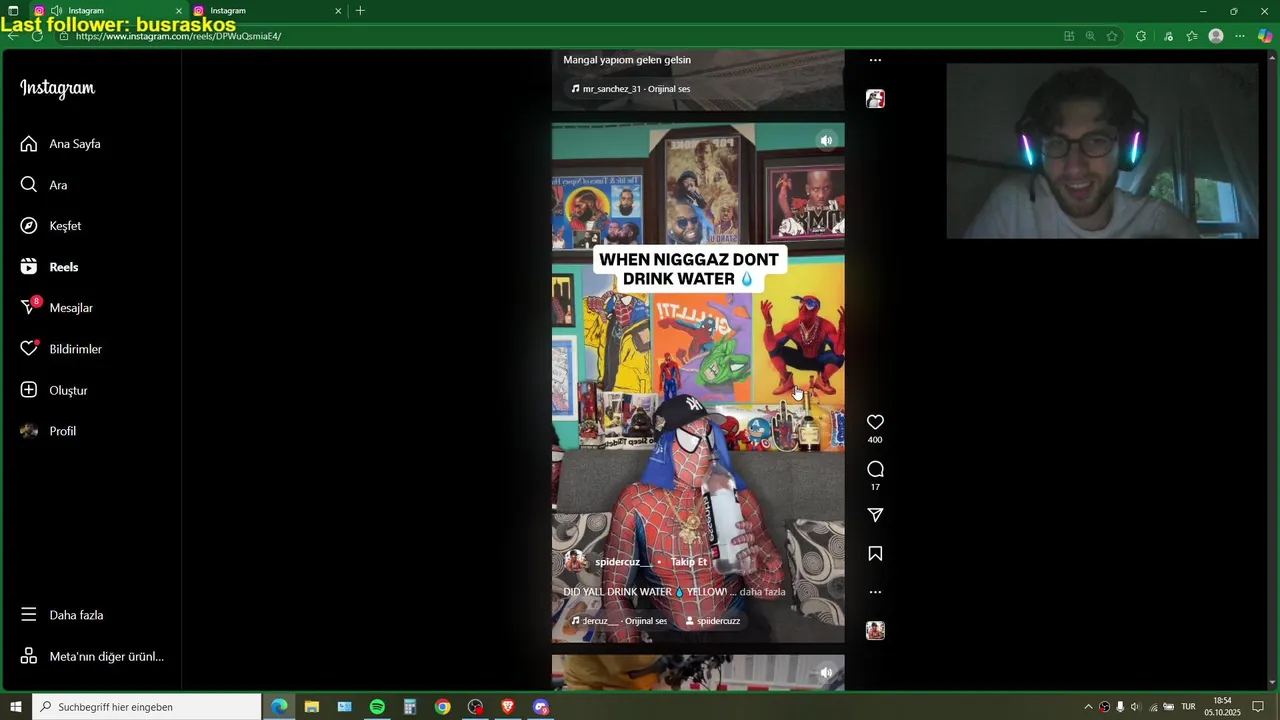The height and width of the screenshot is (720, 1280).
Task: Expand caption with daha fazla
Action: (762, 592)
